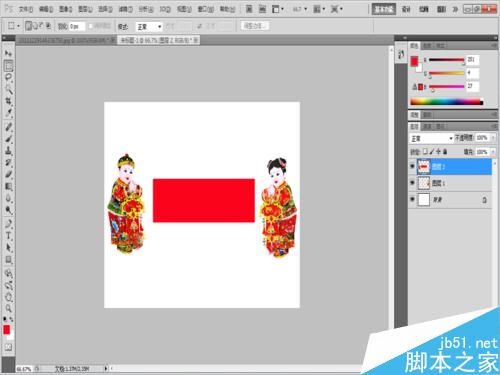Select the History Brush tool

pos(8,163)
